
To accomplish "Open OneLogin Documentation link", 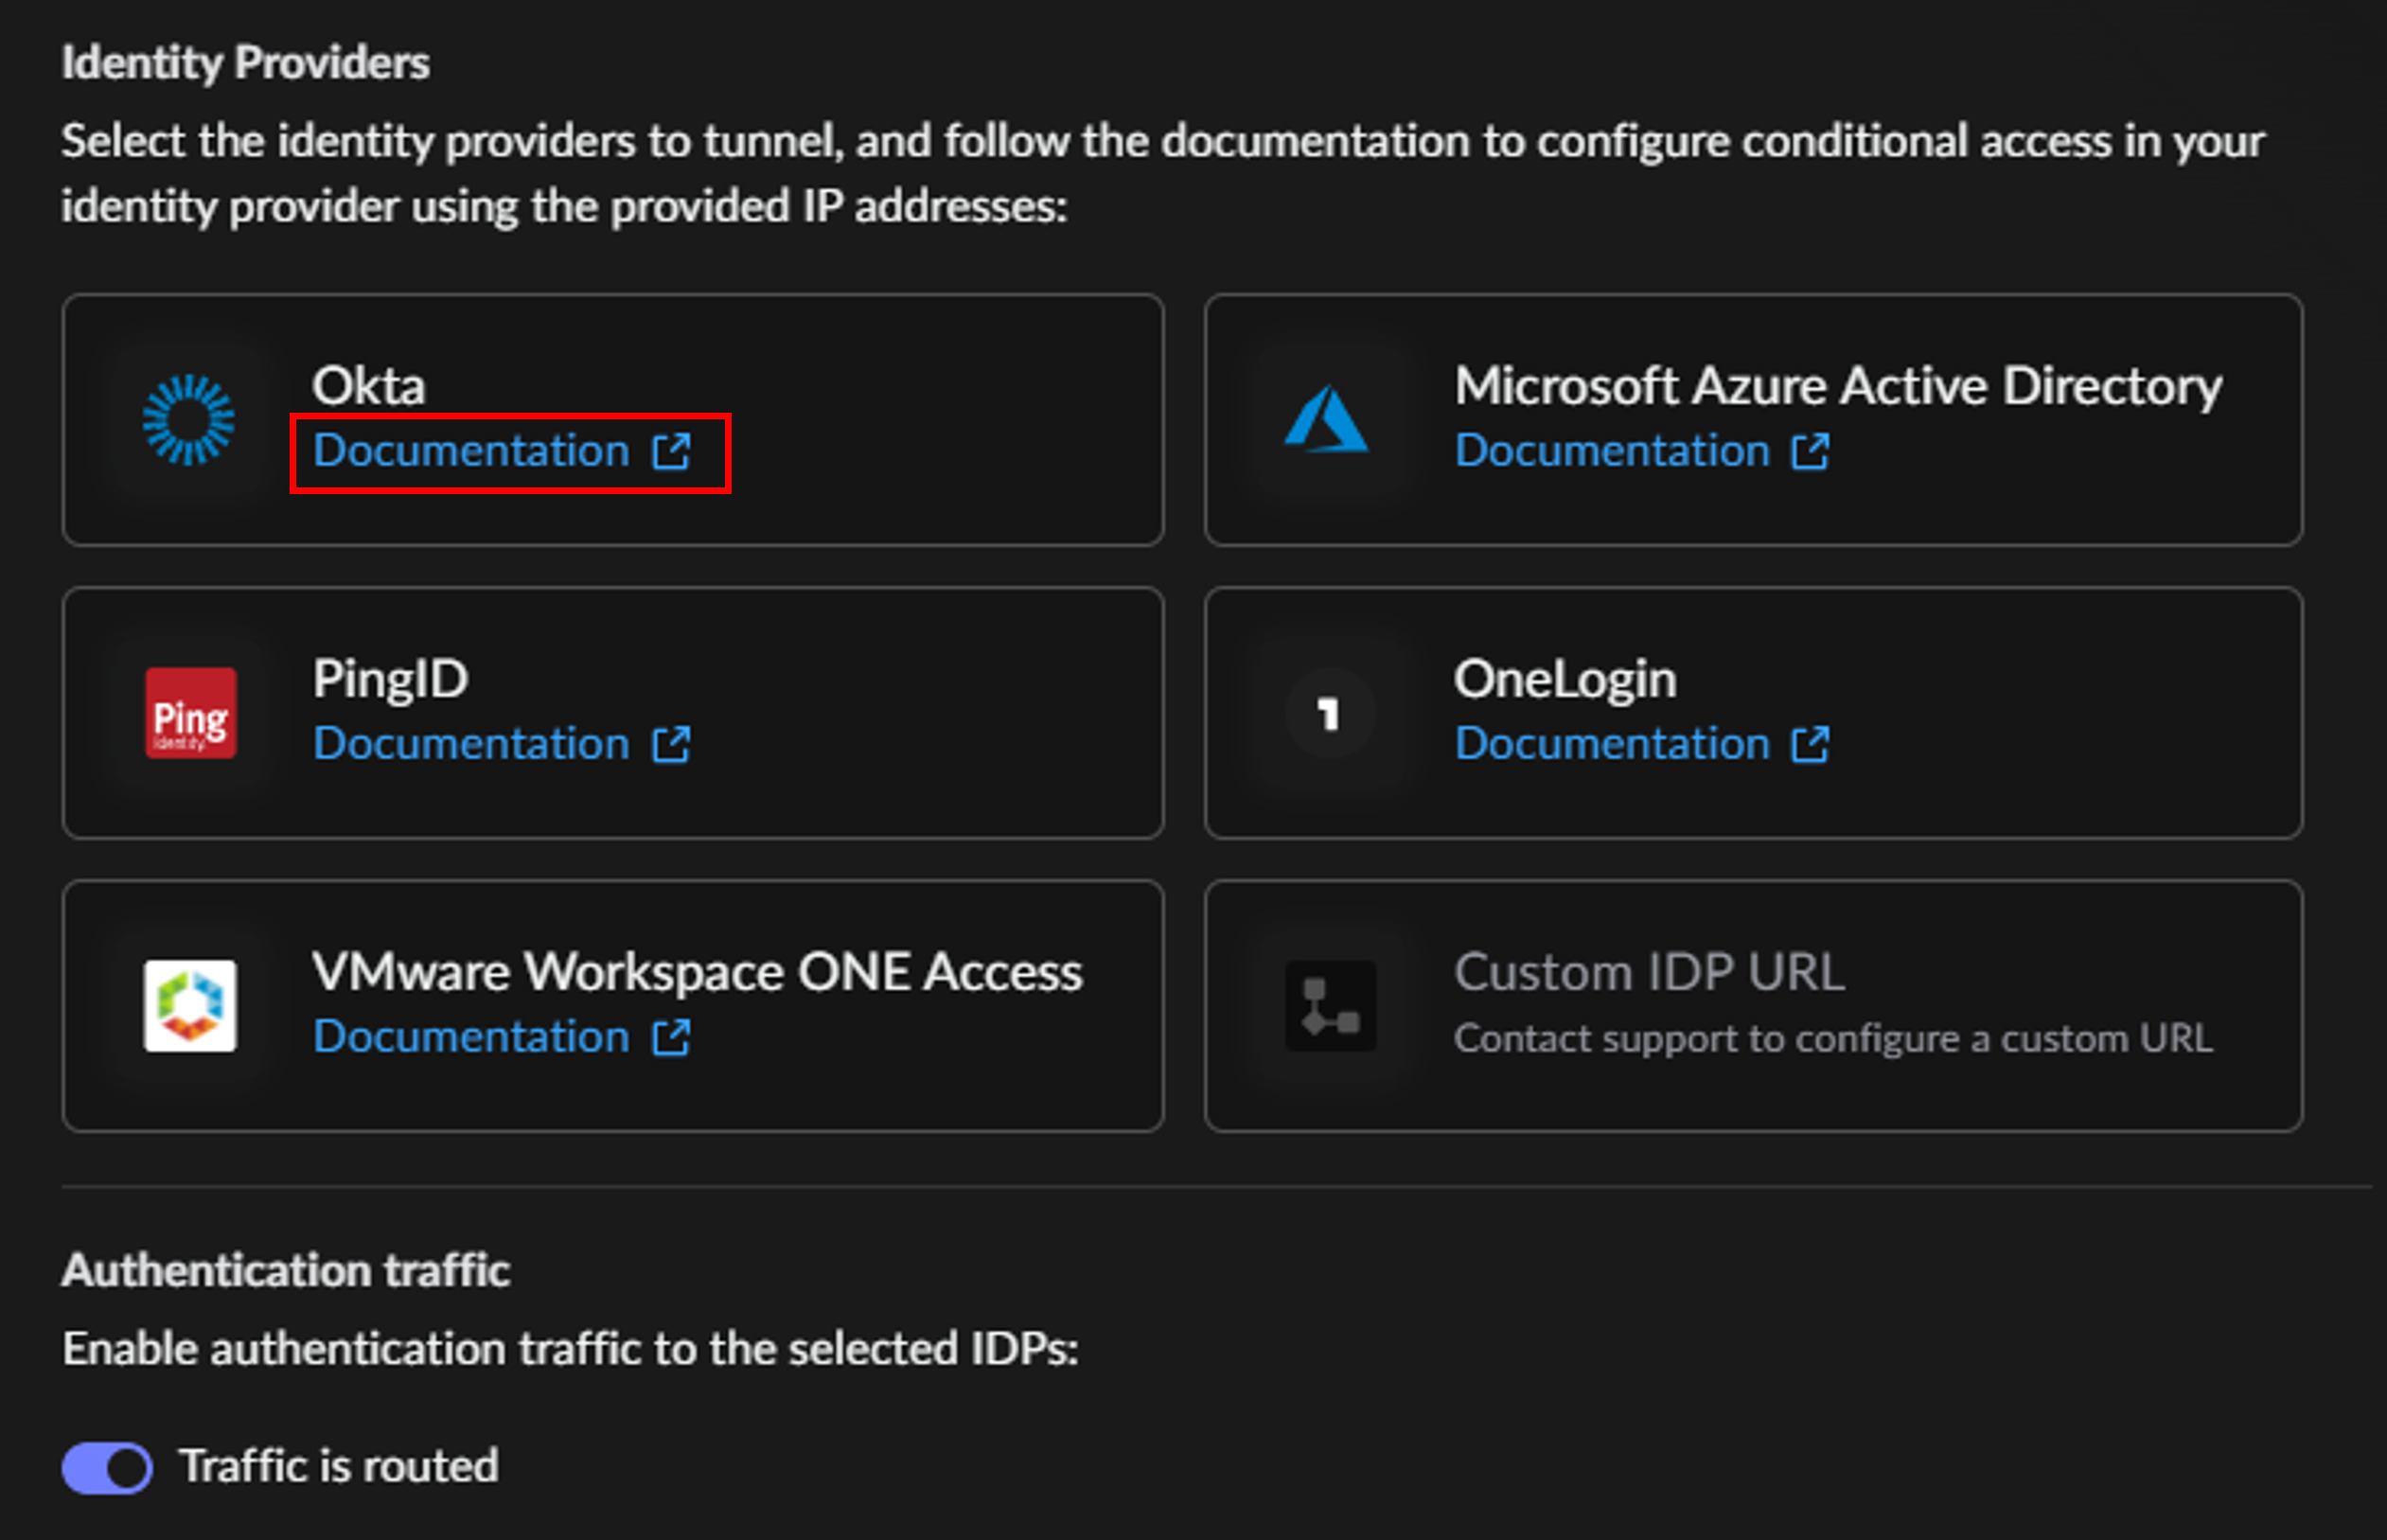I will [x=1611, y=744].
